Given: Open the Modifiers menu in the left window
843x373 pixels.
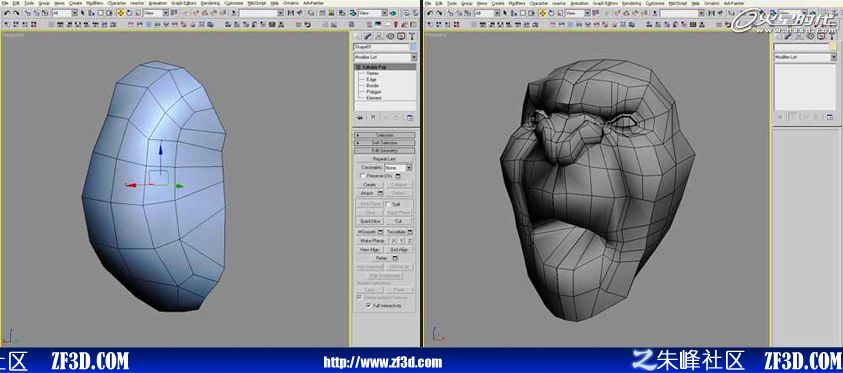Looking at the screenshot, I should point(95,3).
